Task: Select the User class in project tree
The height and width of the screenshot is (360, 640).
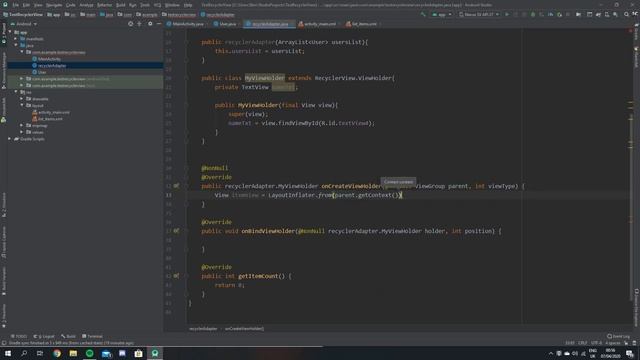Action: [x=42, y=72]
